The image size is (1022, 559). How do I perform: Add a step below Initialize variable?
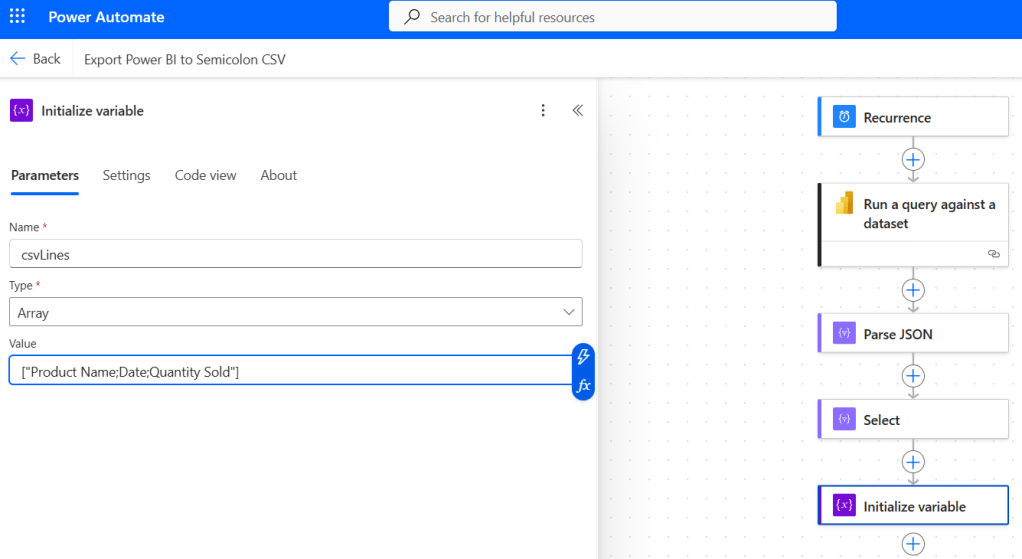coord(913,544)
